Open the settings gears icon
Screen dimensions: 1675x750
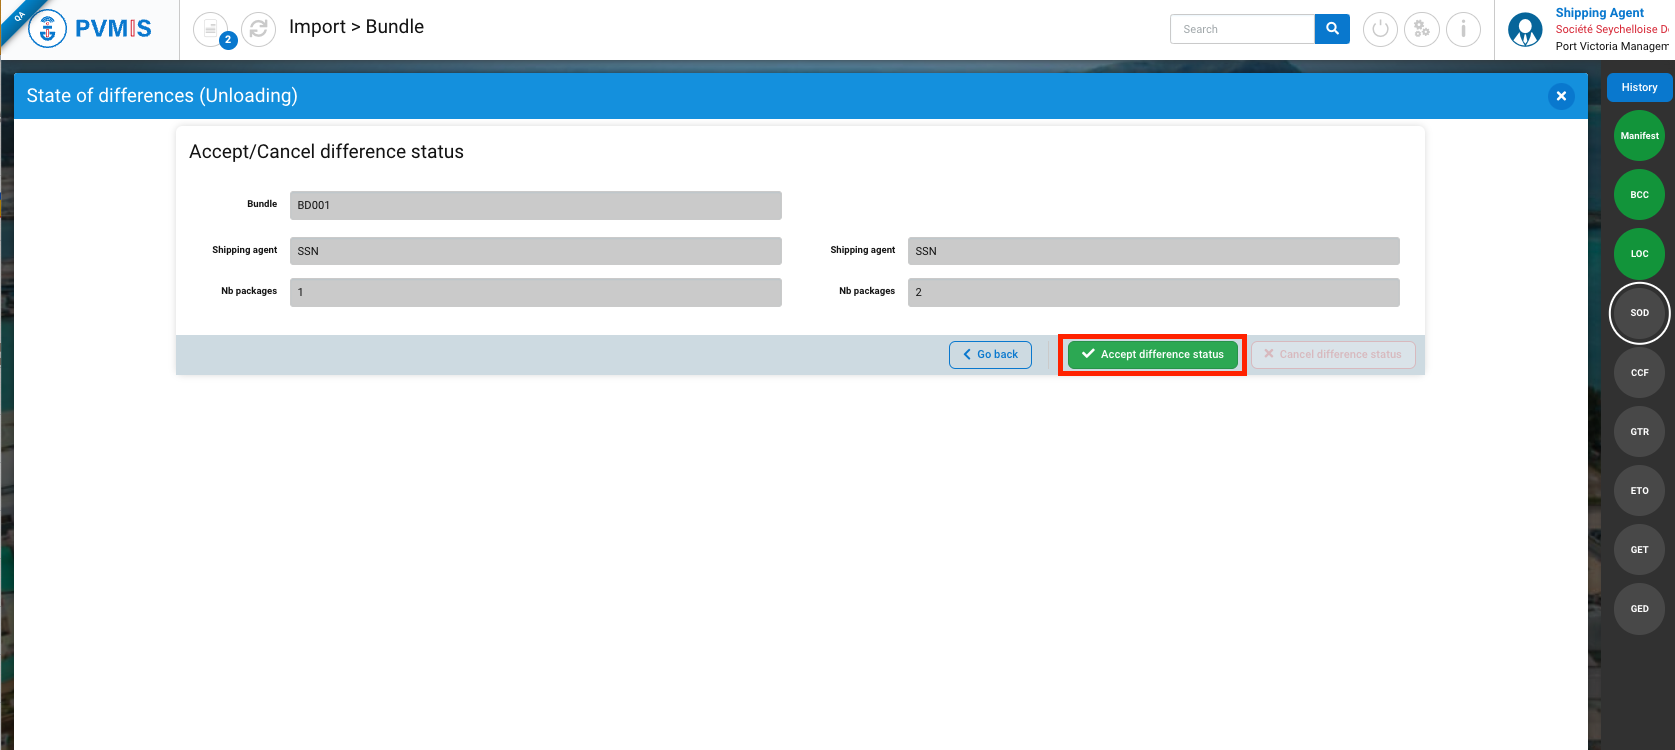[1421, 29]
